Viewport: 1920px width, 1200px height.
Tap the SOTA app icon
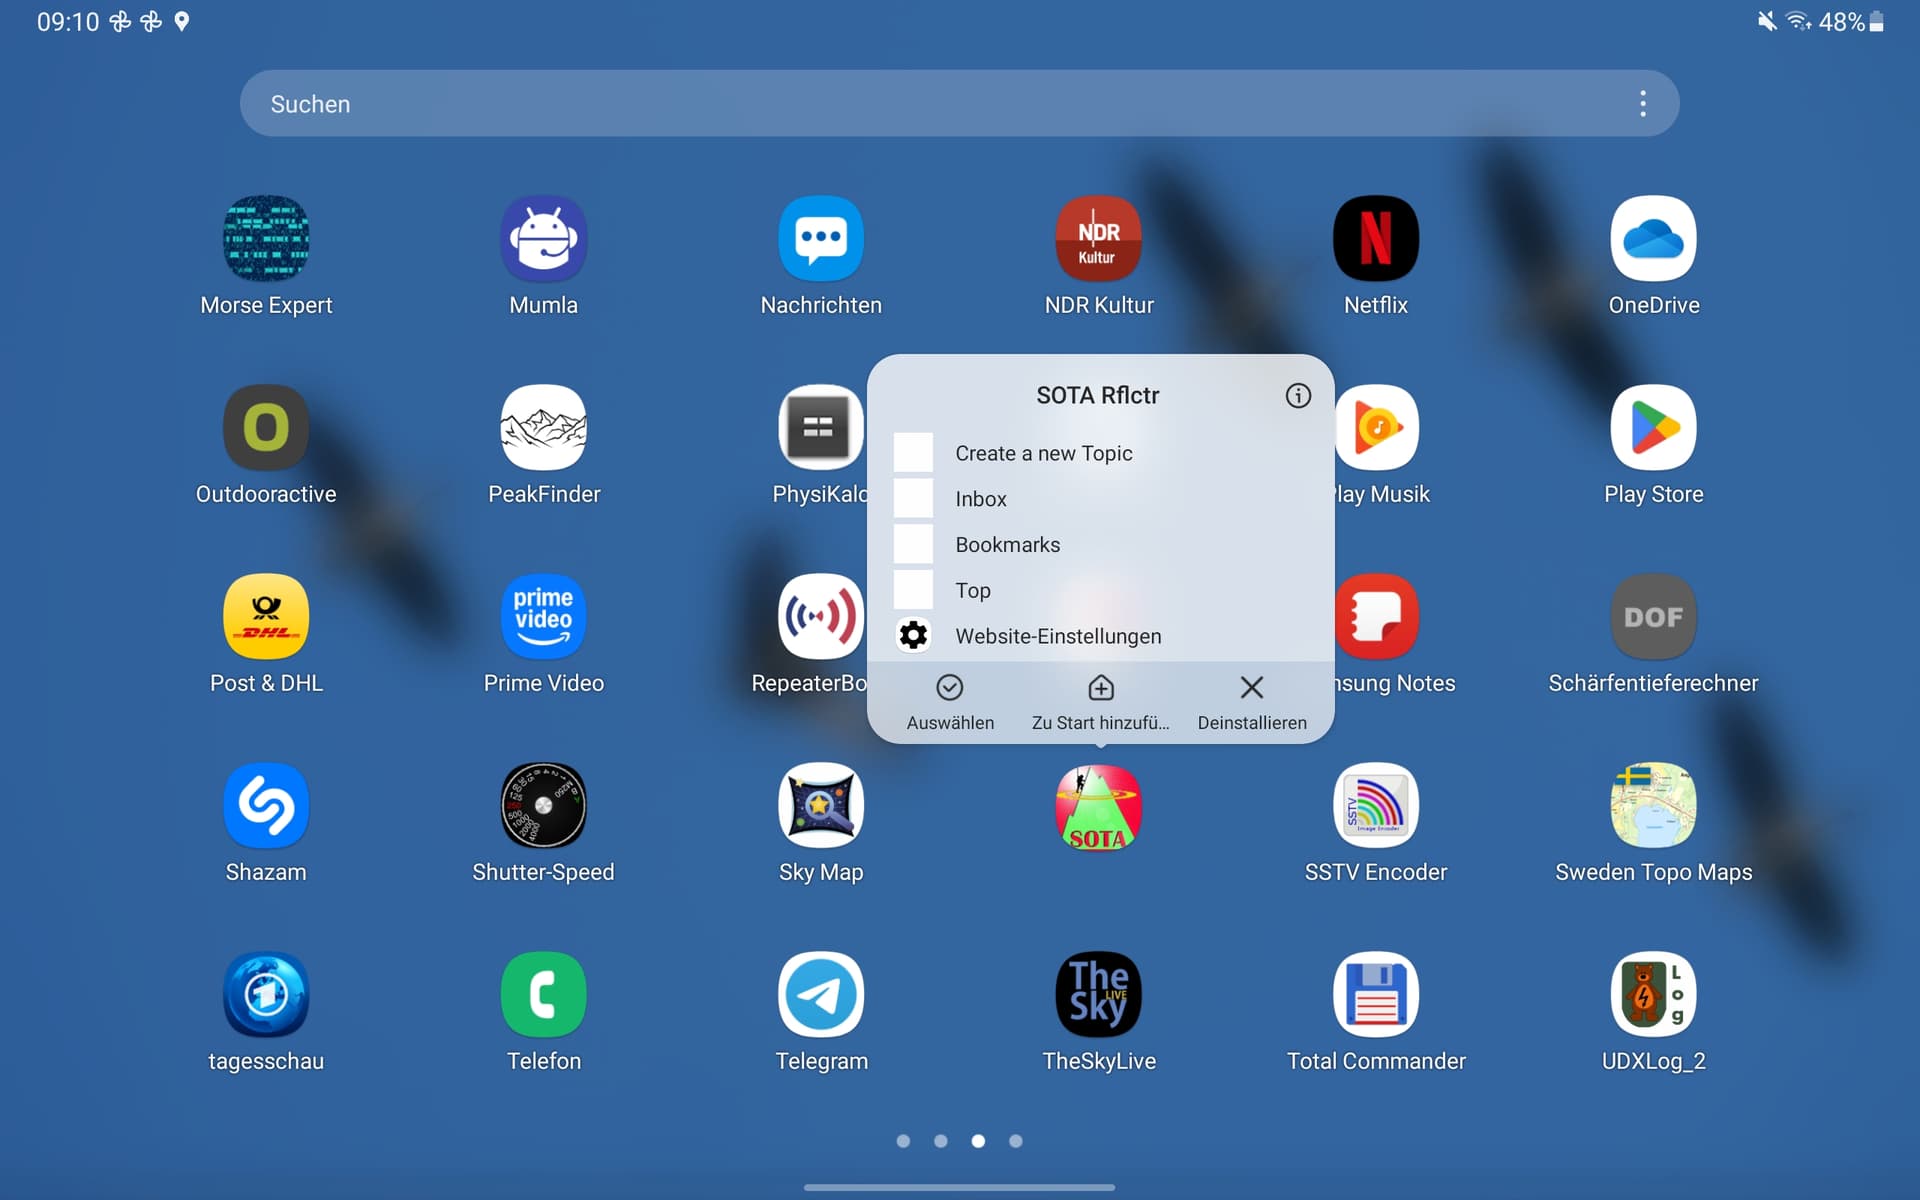click(1098, 807)
